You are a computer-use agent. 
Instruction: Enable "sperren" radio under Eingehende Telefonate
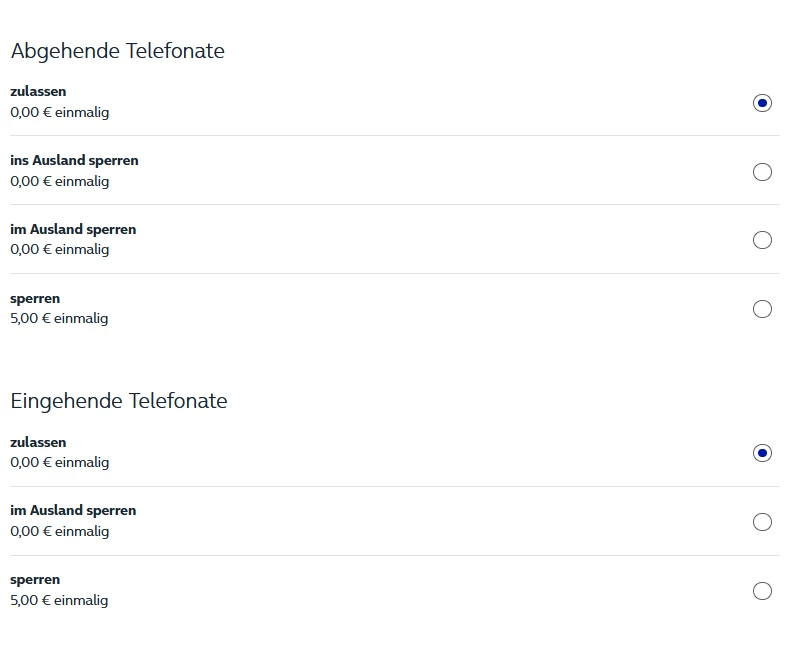(762, 591)
